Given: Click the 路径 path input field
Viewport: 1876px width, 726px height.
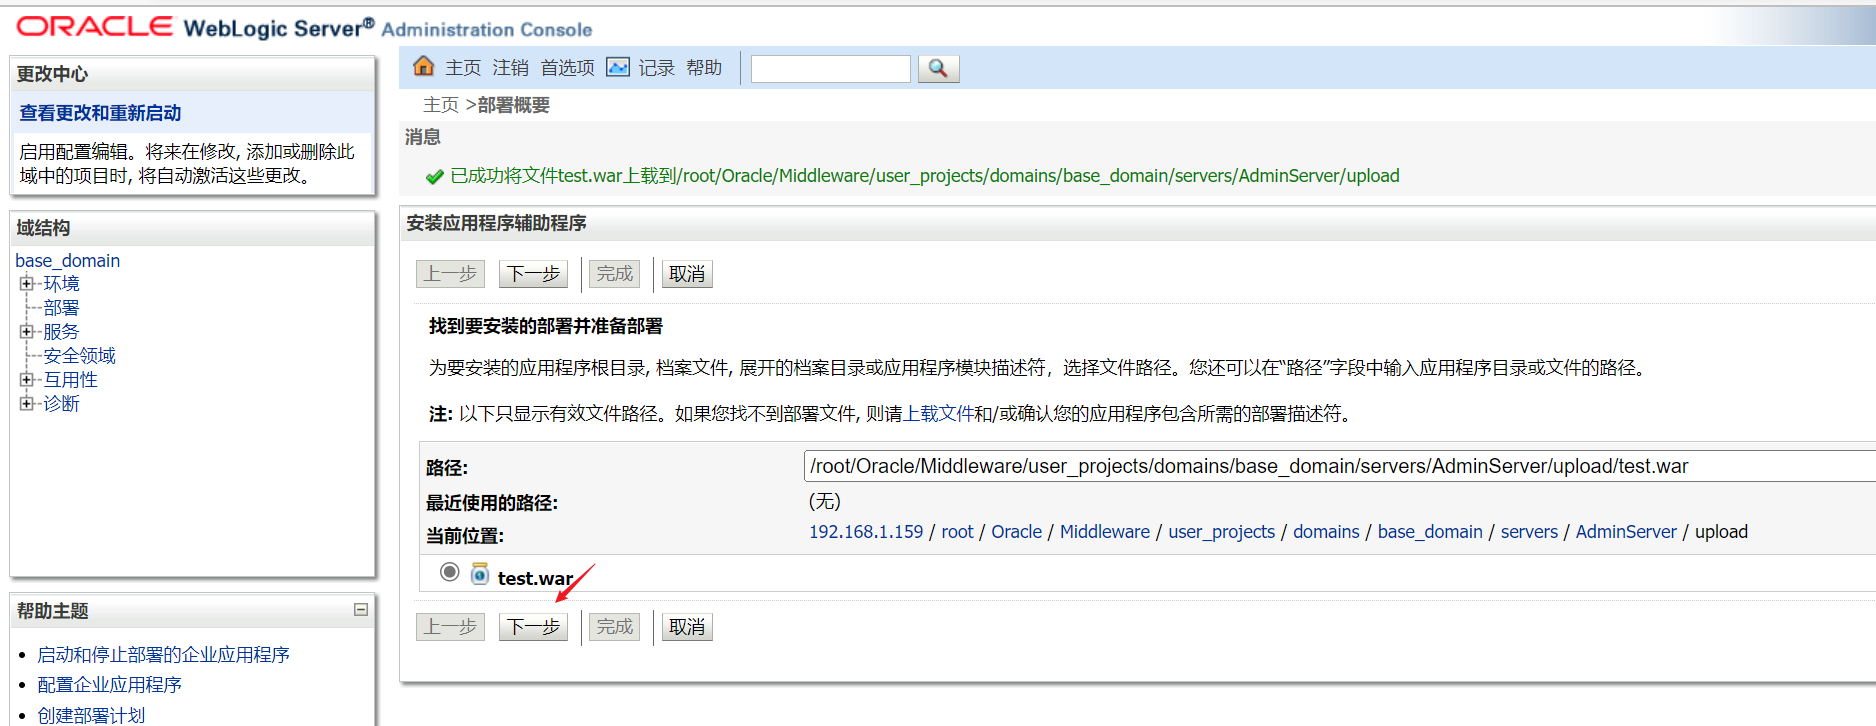Looking at the screenshot, I should coord(1339,466).
